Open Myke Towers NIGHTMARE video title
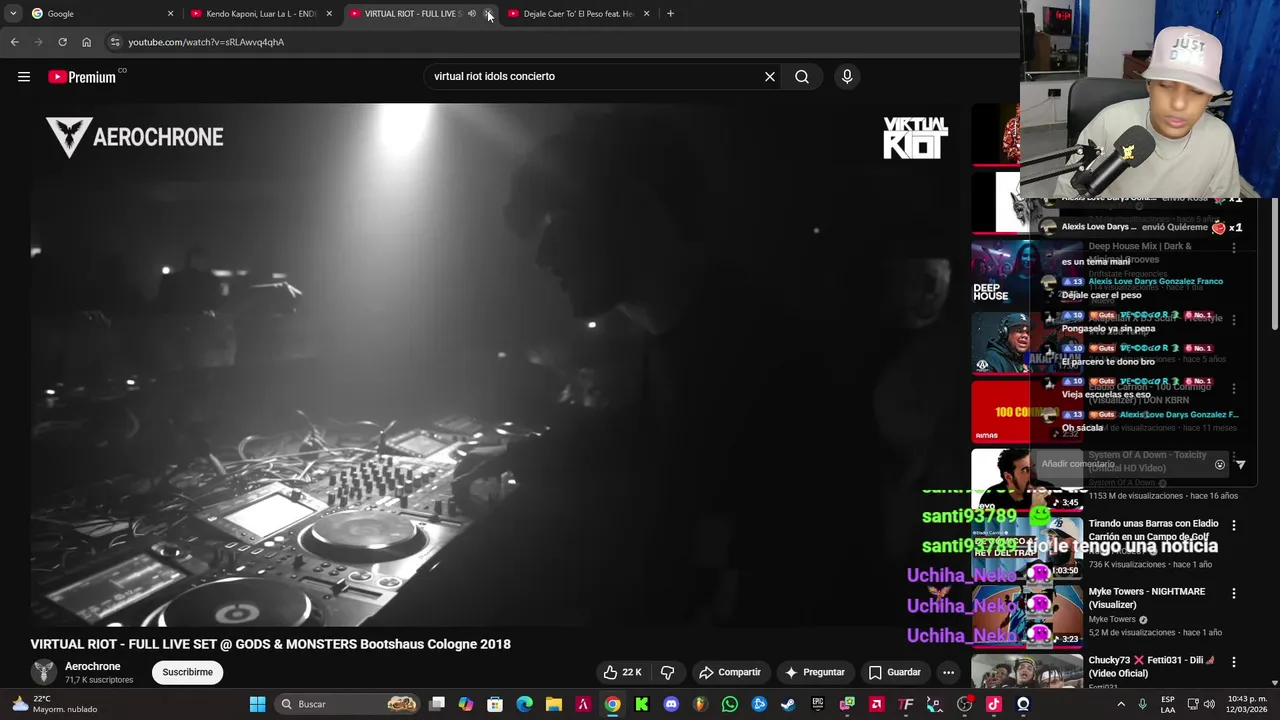This screenshot has width=1280, height=720. (x=1146, y=598)
